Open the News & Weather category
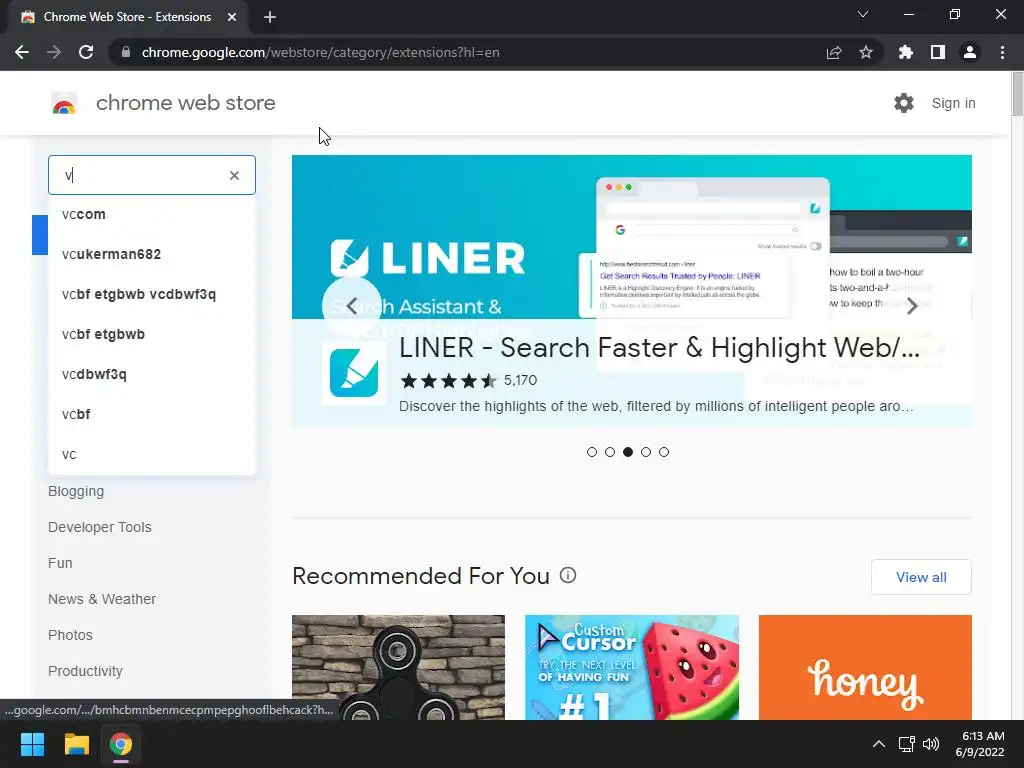This screenshot has width=1024, height=768. tap(102, 599)
